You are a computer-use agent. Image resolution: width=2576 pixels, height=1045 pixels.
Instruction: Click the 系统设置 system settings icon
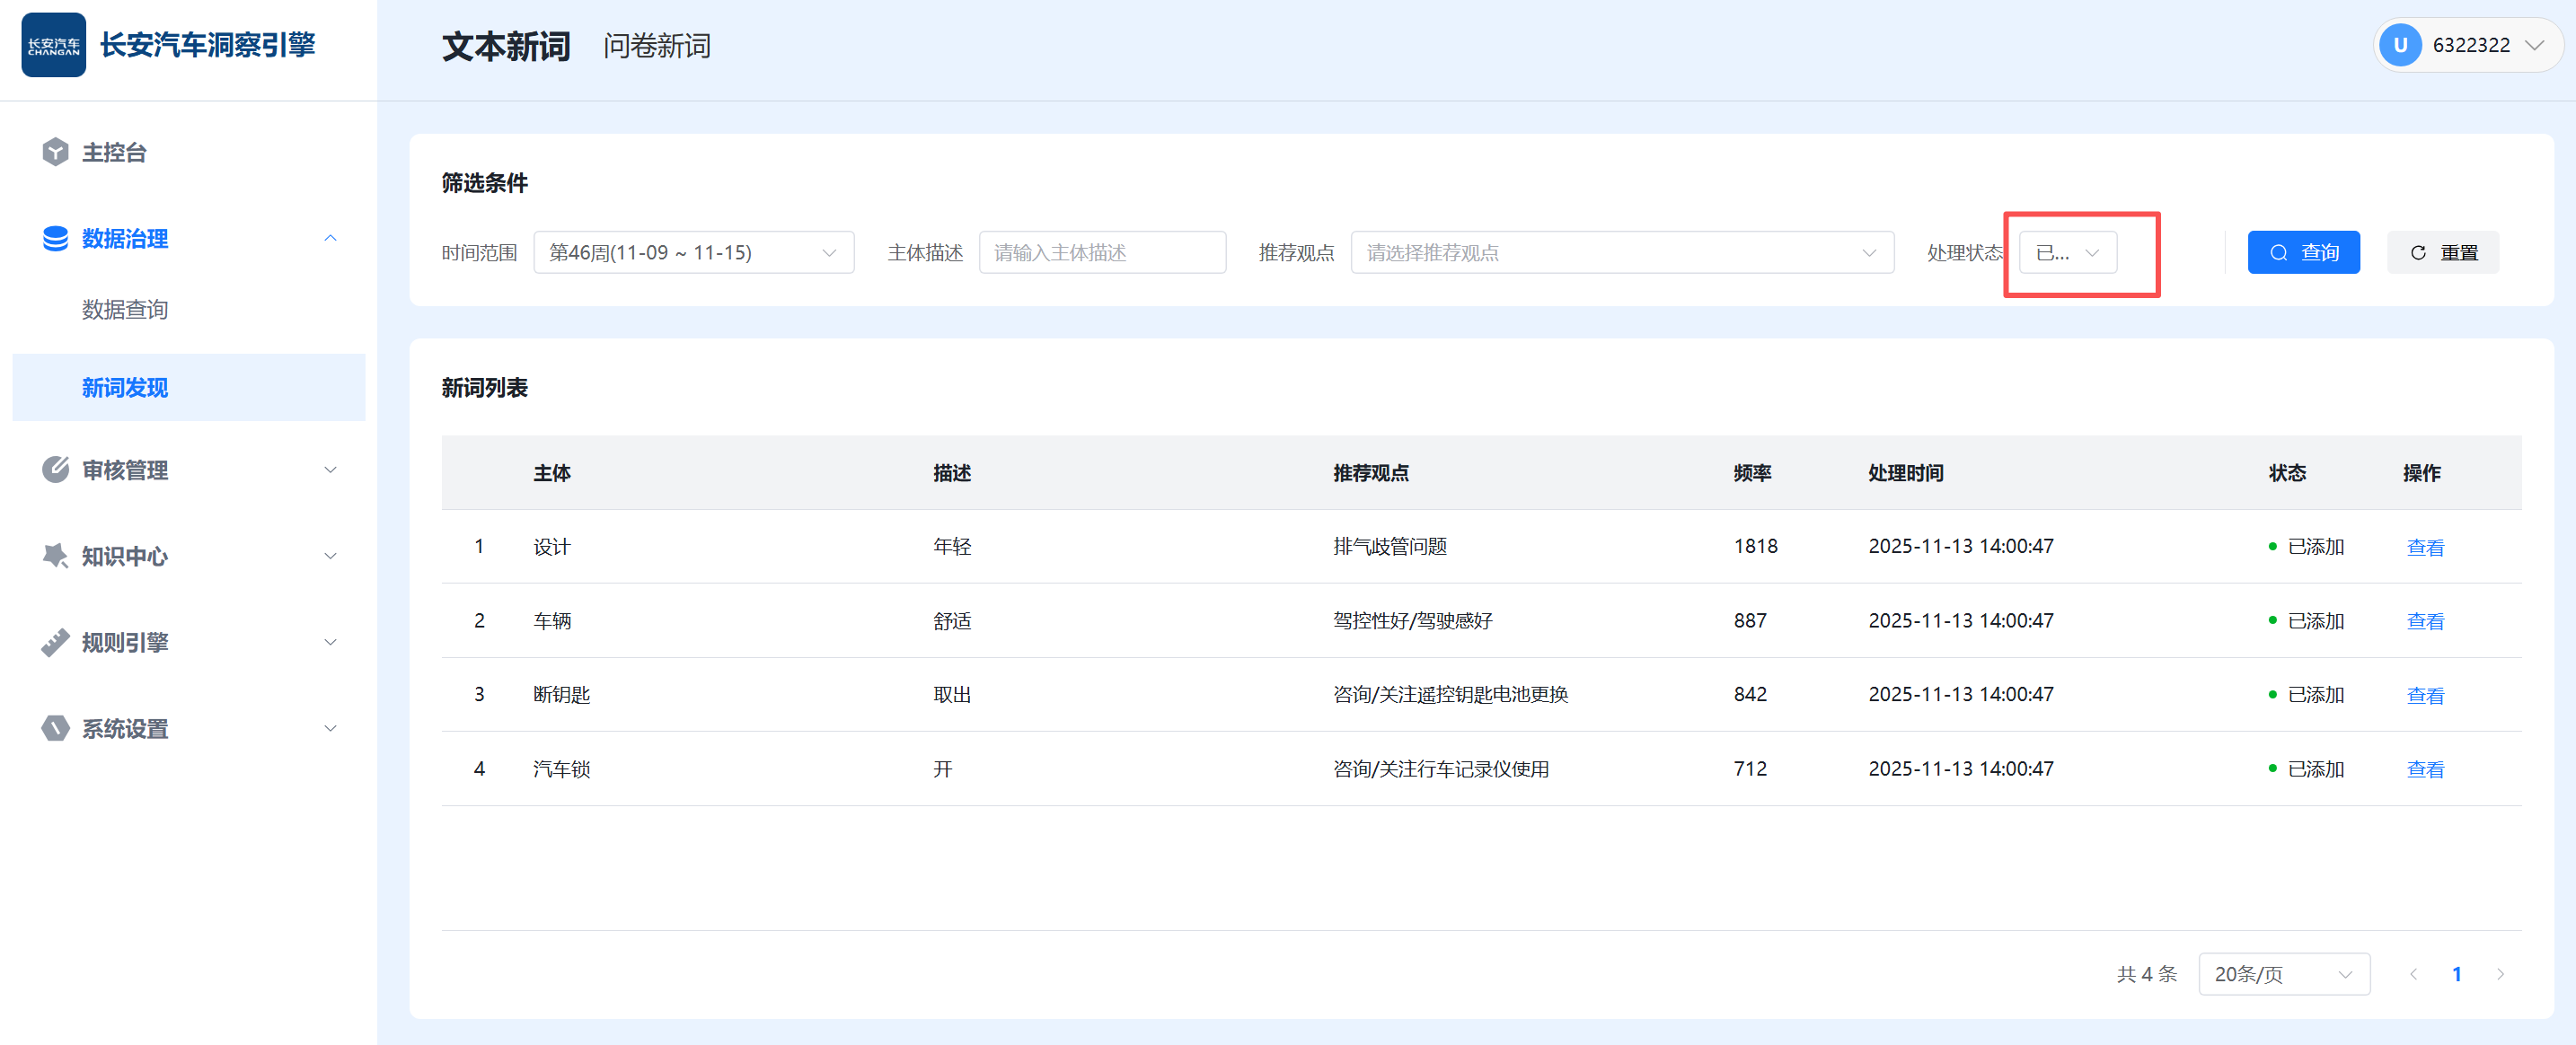(55, 728)
